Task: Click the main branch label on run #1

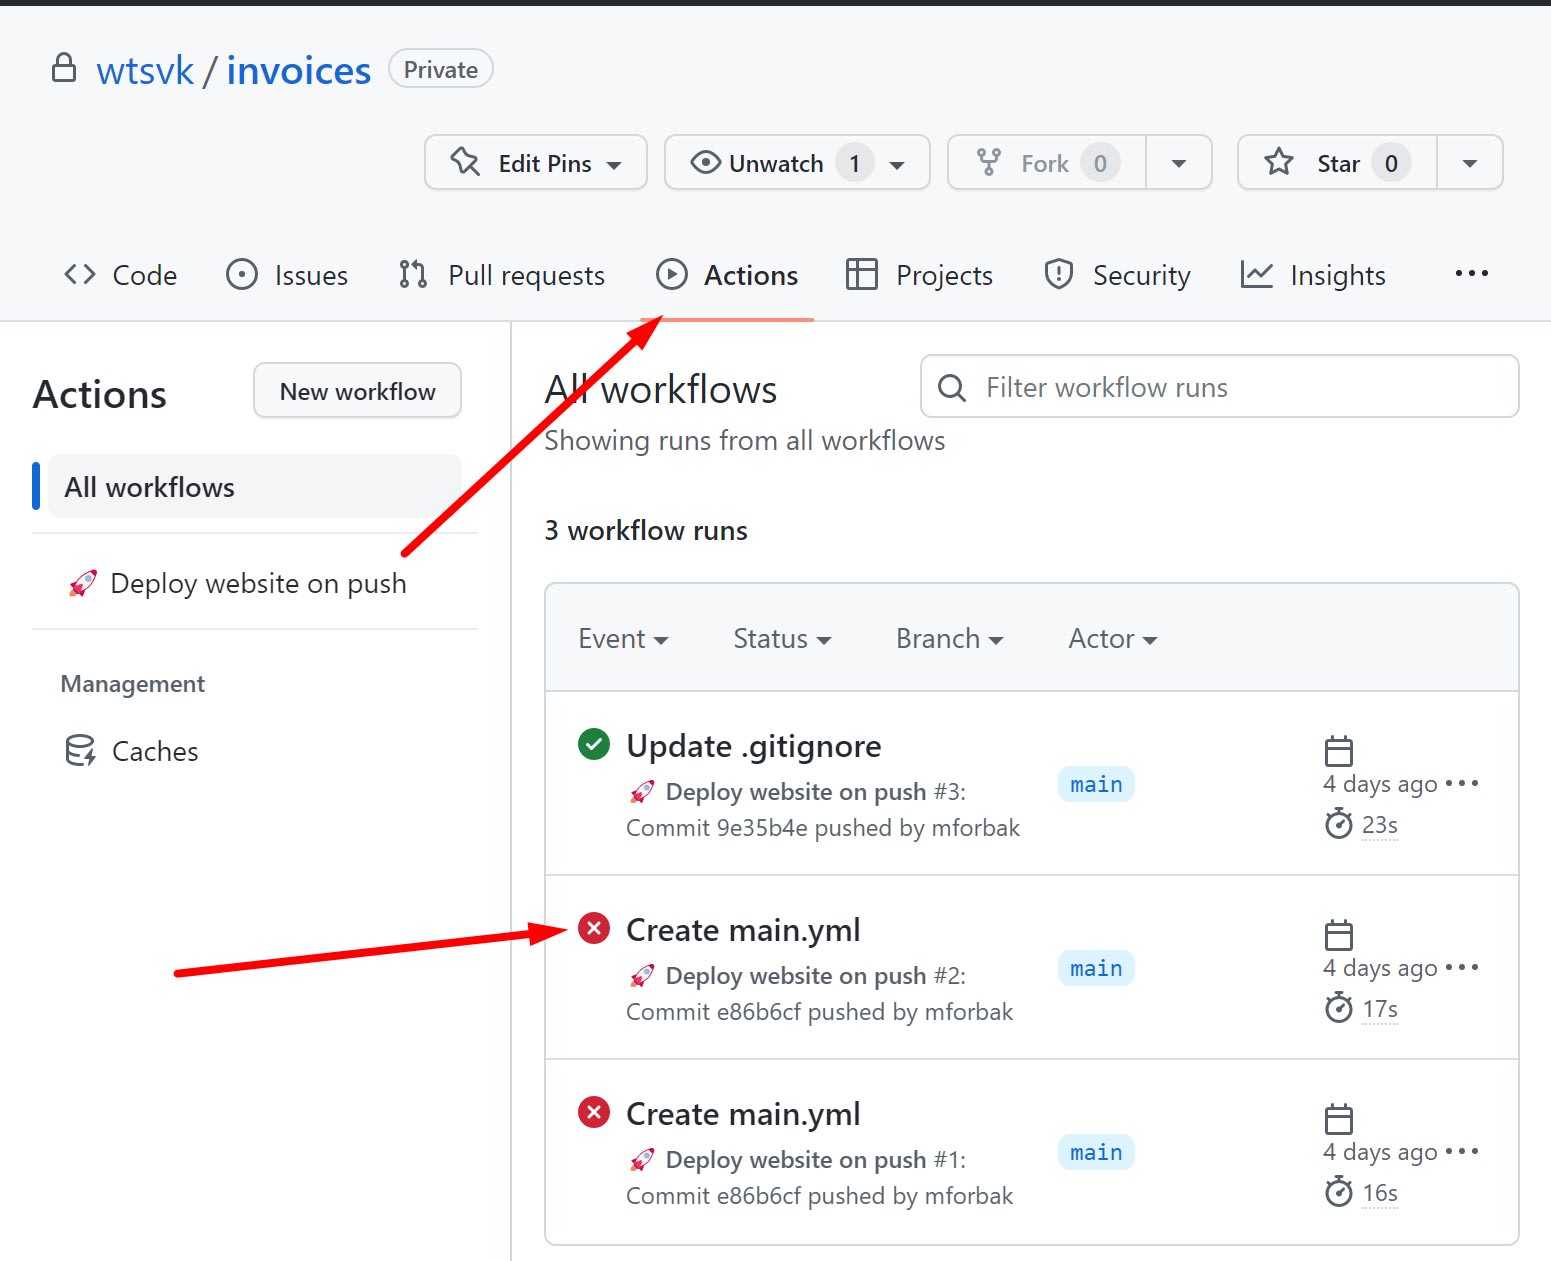Action: point(1096,1152)
